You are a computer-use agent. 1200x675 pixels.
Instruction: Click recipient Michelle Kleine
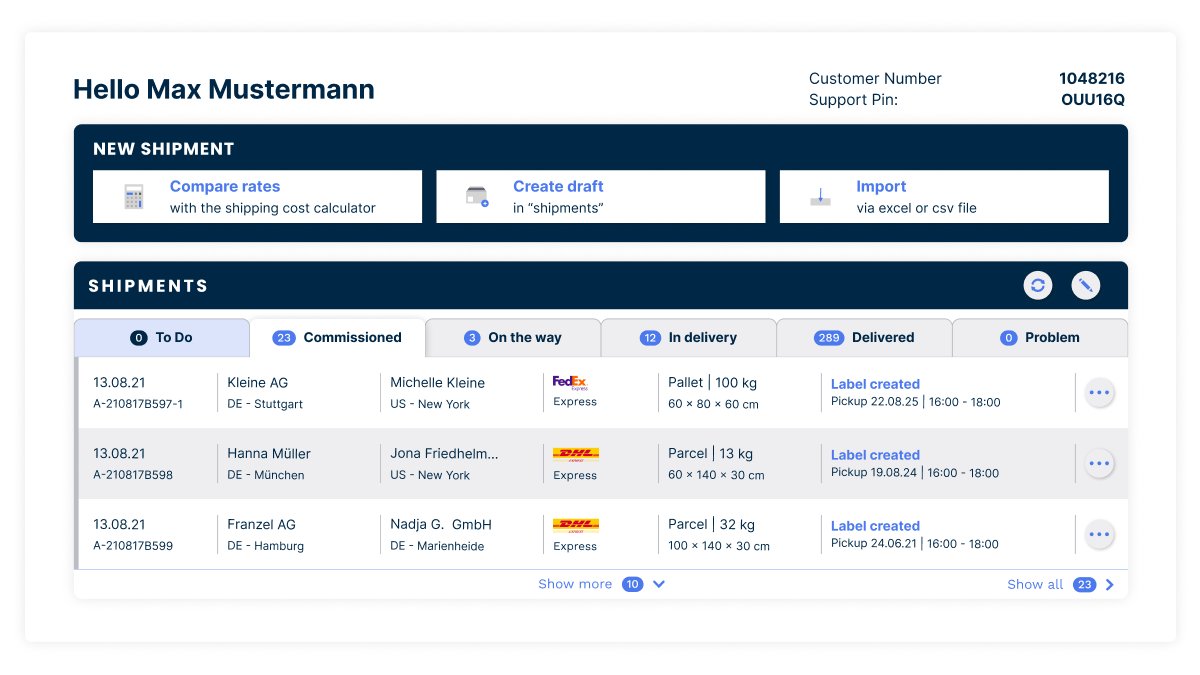click(437, 382)
